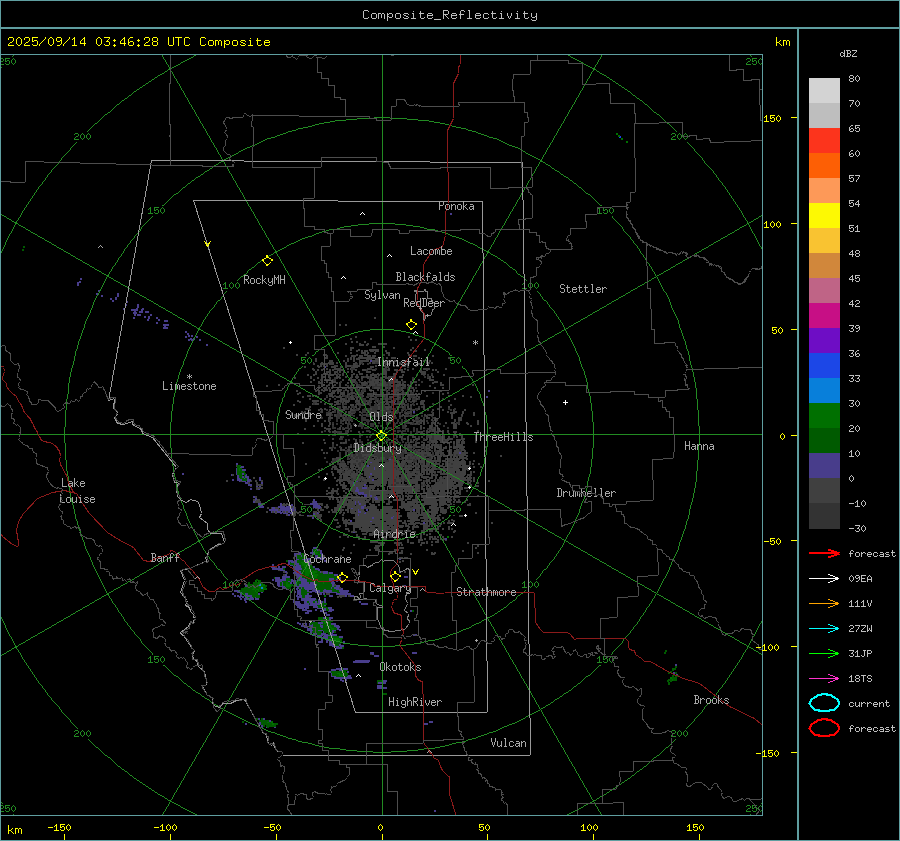This screenshot has height=841, width=900.
Task: Select the green 31JP arrow symbol
Action: (824, 653)
